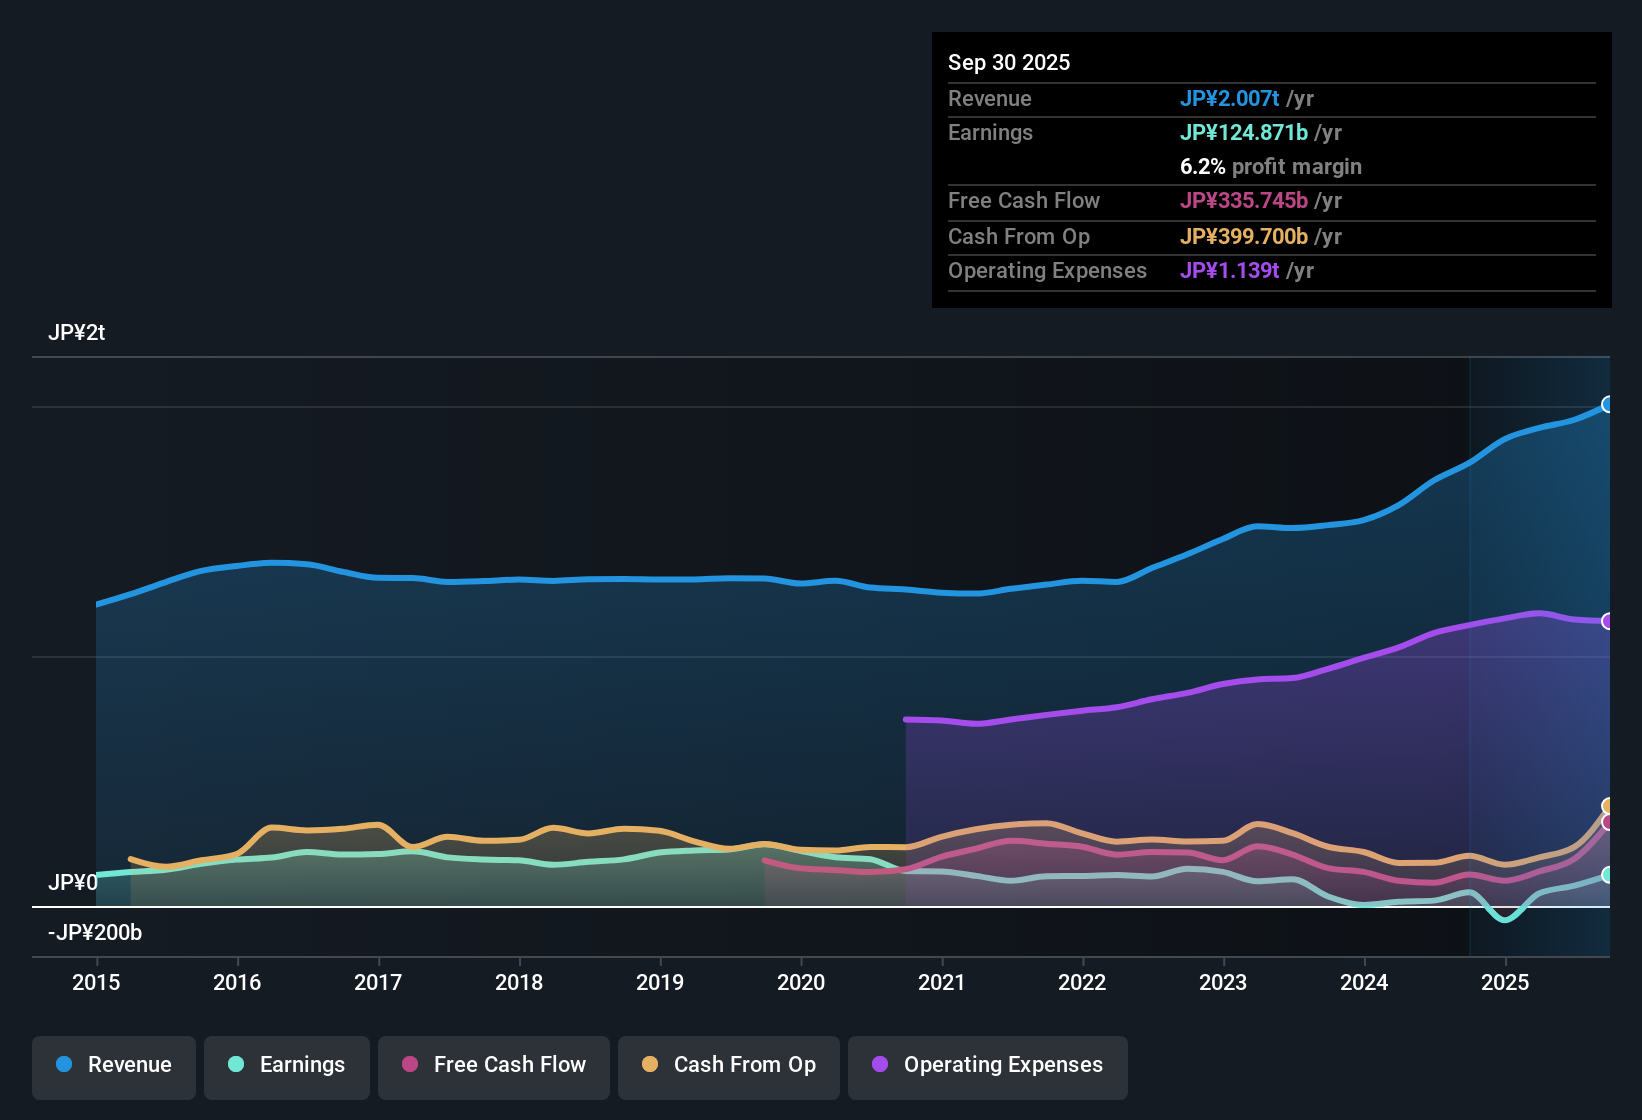Click the Operating Expenses endpoint marker

1608,622
